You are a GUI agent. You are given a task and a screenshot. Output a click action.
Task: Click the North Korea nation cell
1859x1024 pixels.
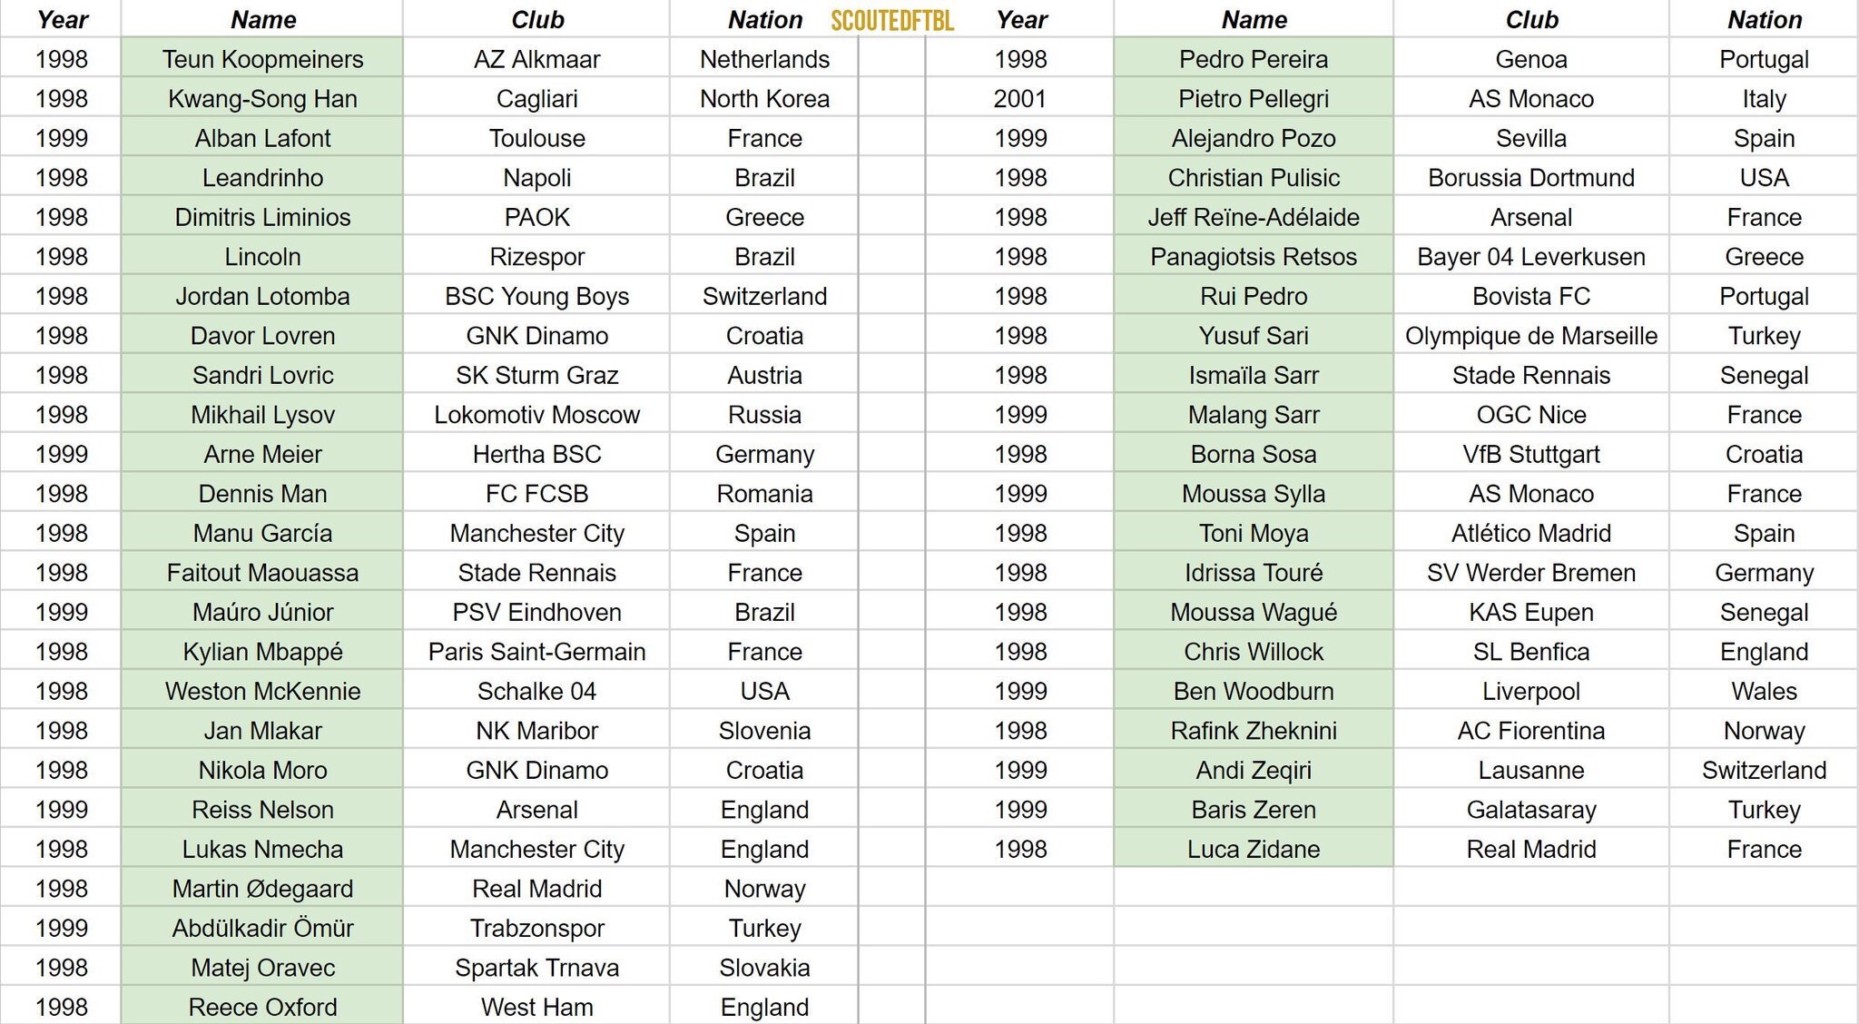(764, 99)
